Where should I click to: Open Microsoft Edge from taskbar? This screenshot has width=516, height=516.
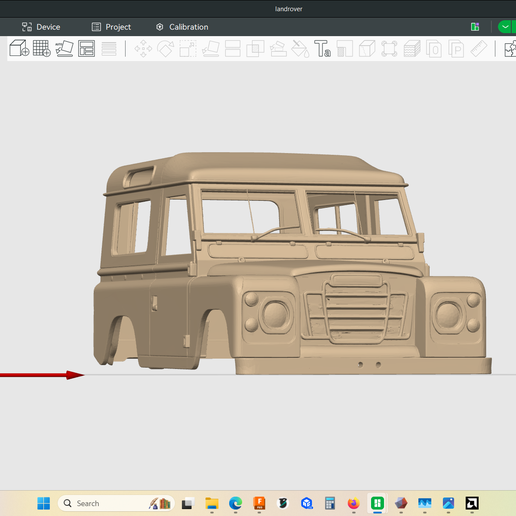235,503
